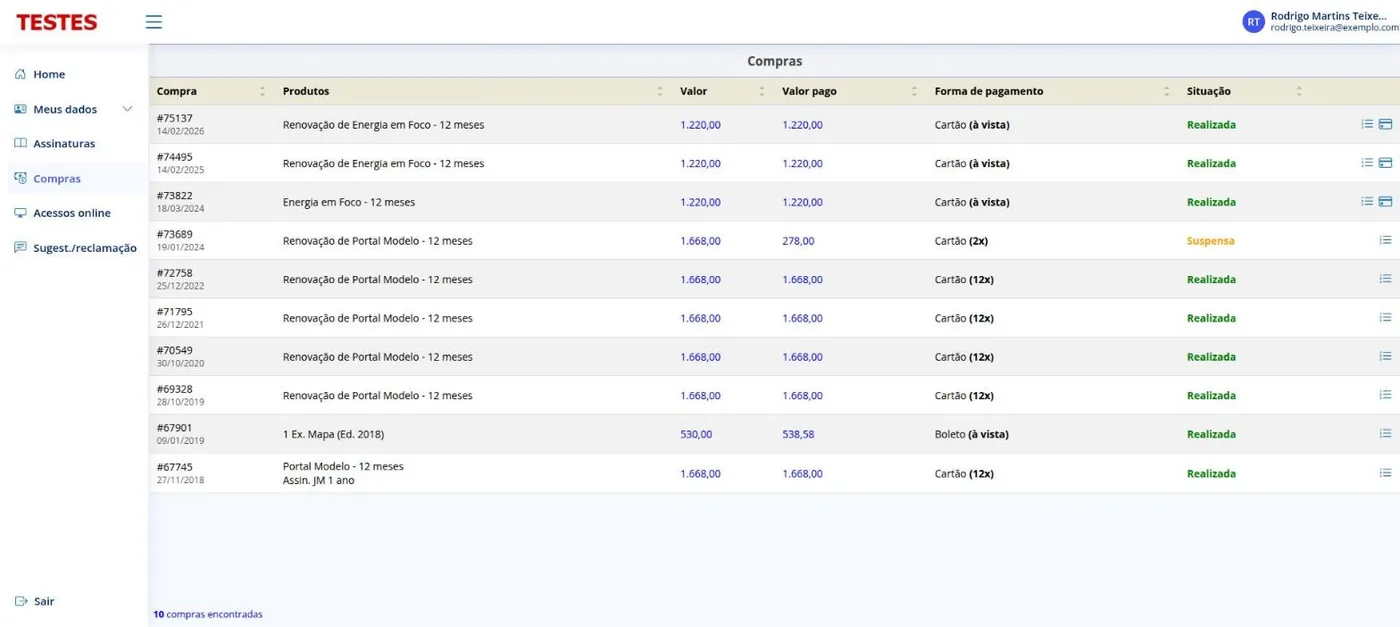Open details list icon for suspended purchase #73689

pos(1385,240)
